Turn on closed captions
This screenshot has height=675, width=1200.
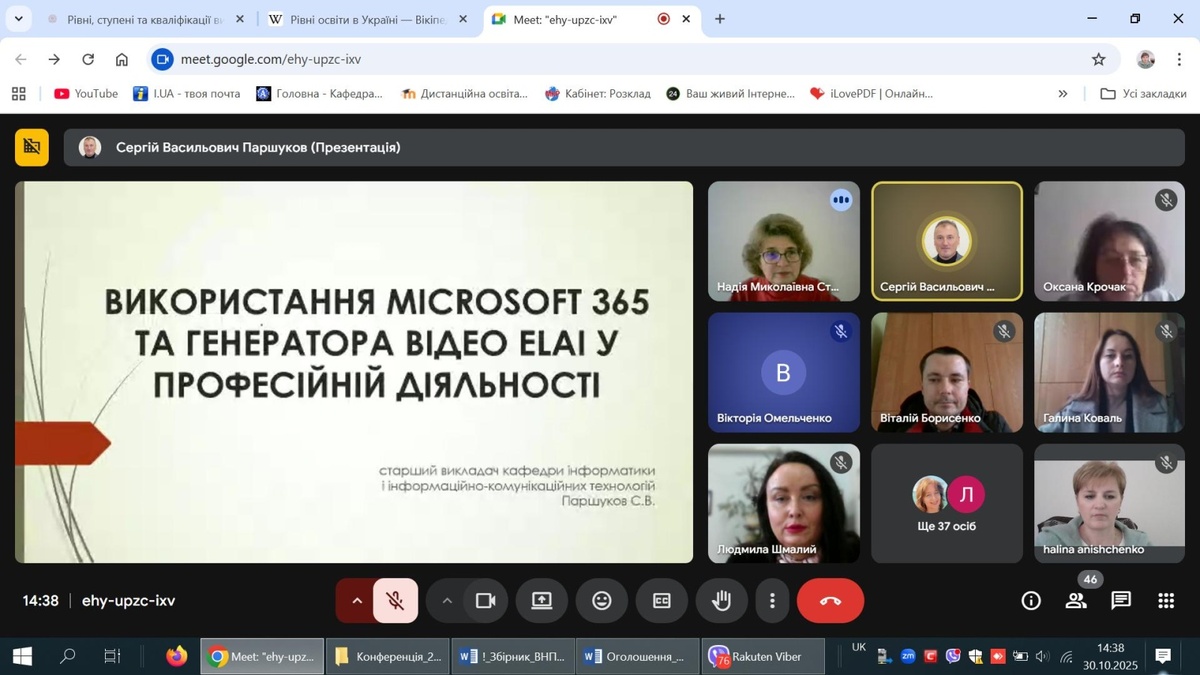coord(661,601)
